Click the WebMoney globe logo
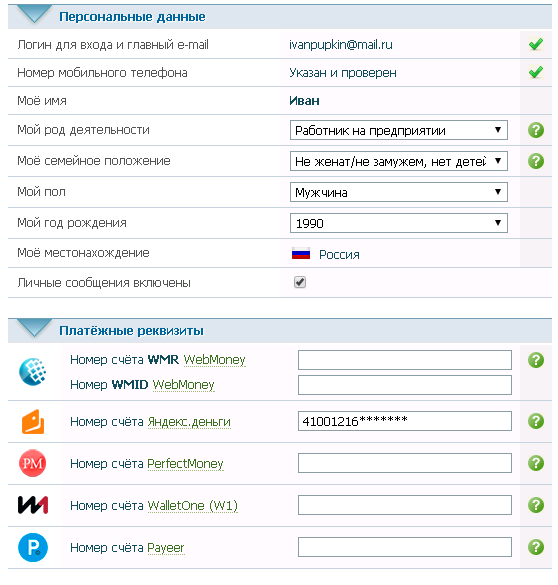 click(33, 372)
